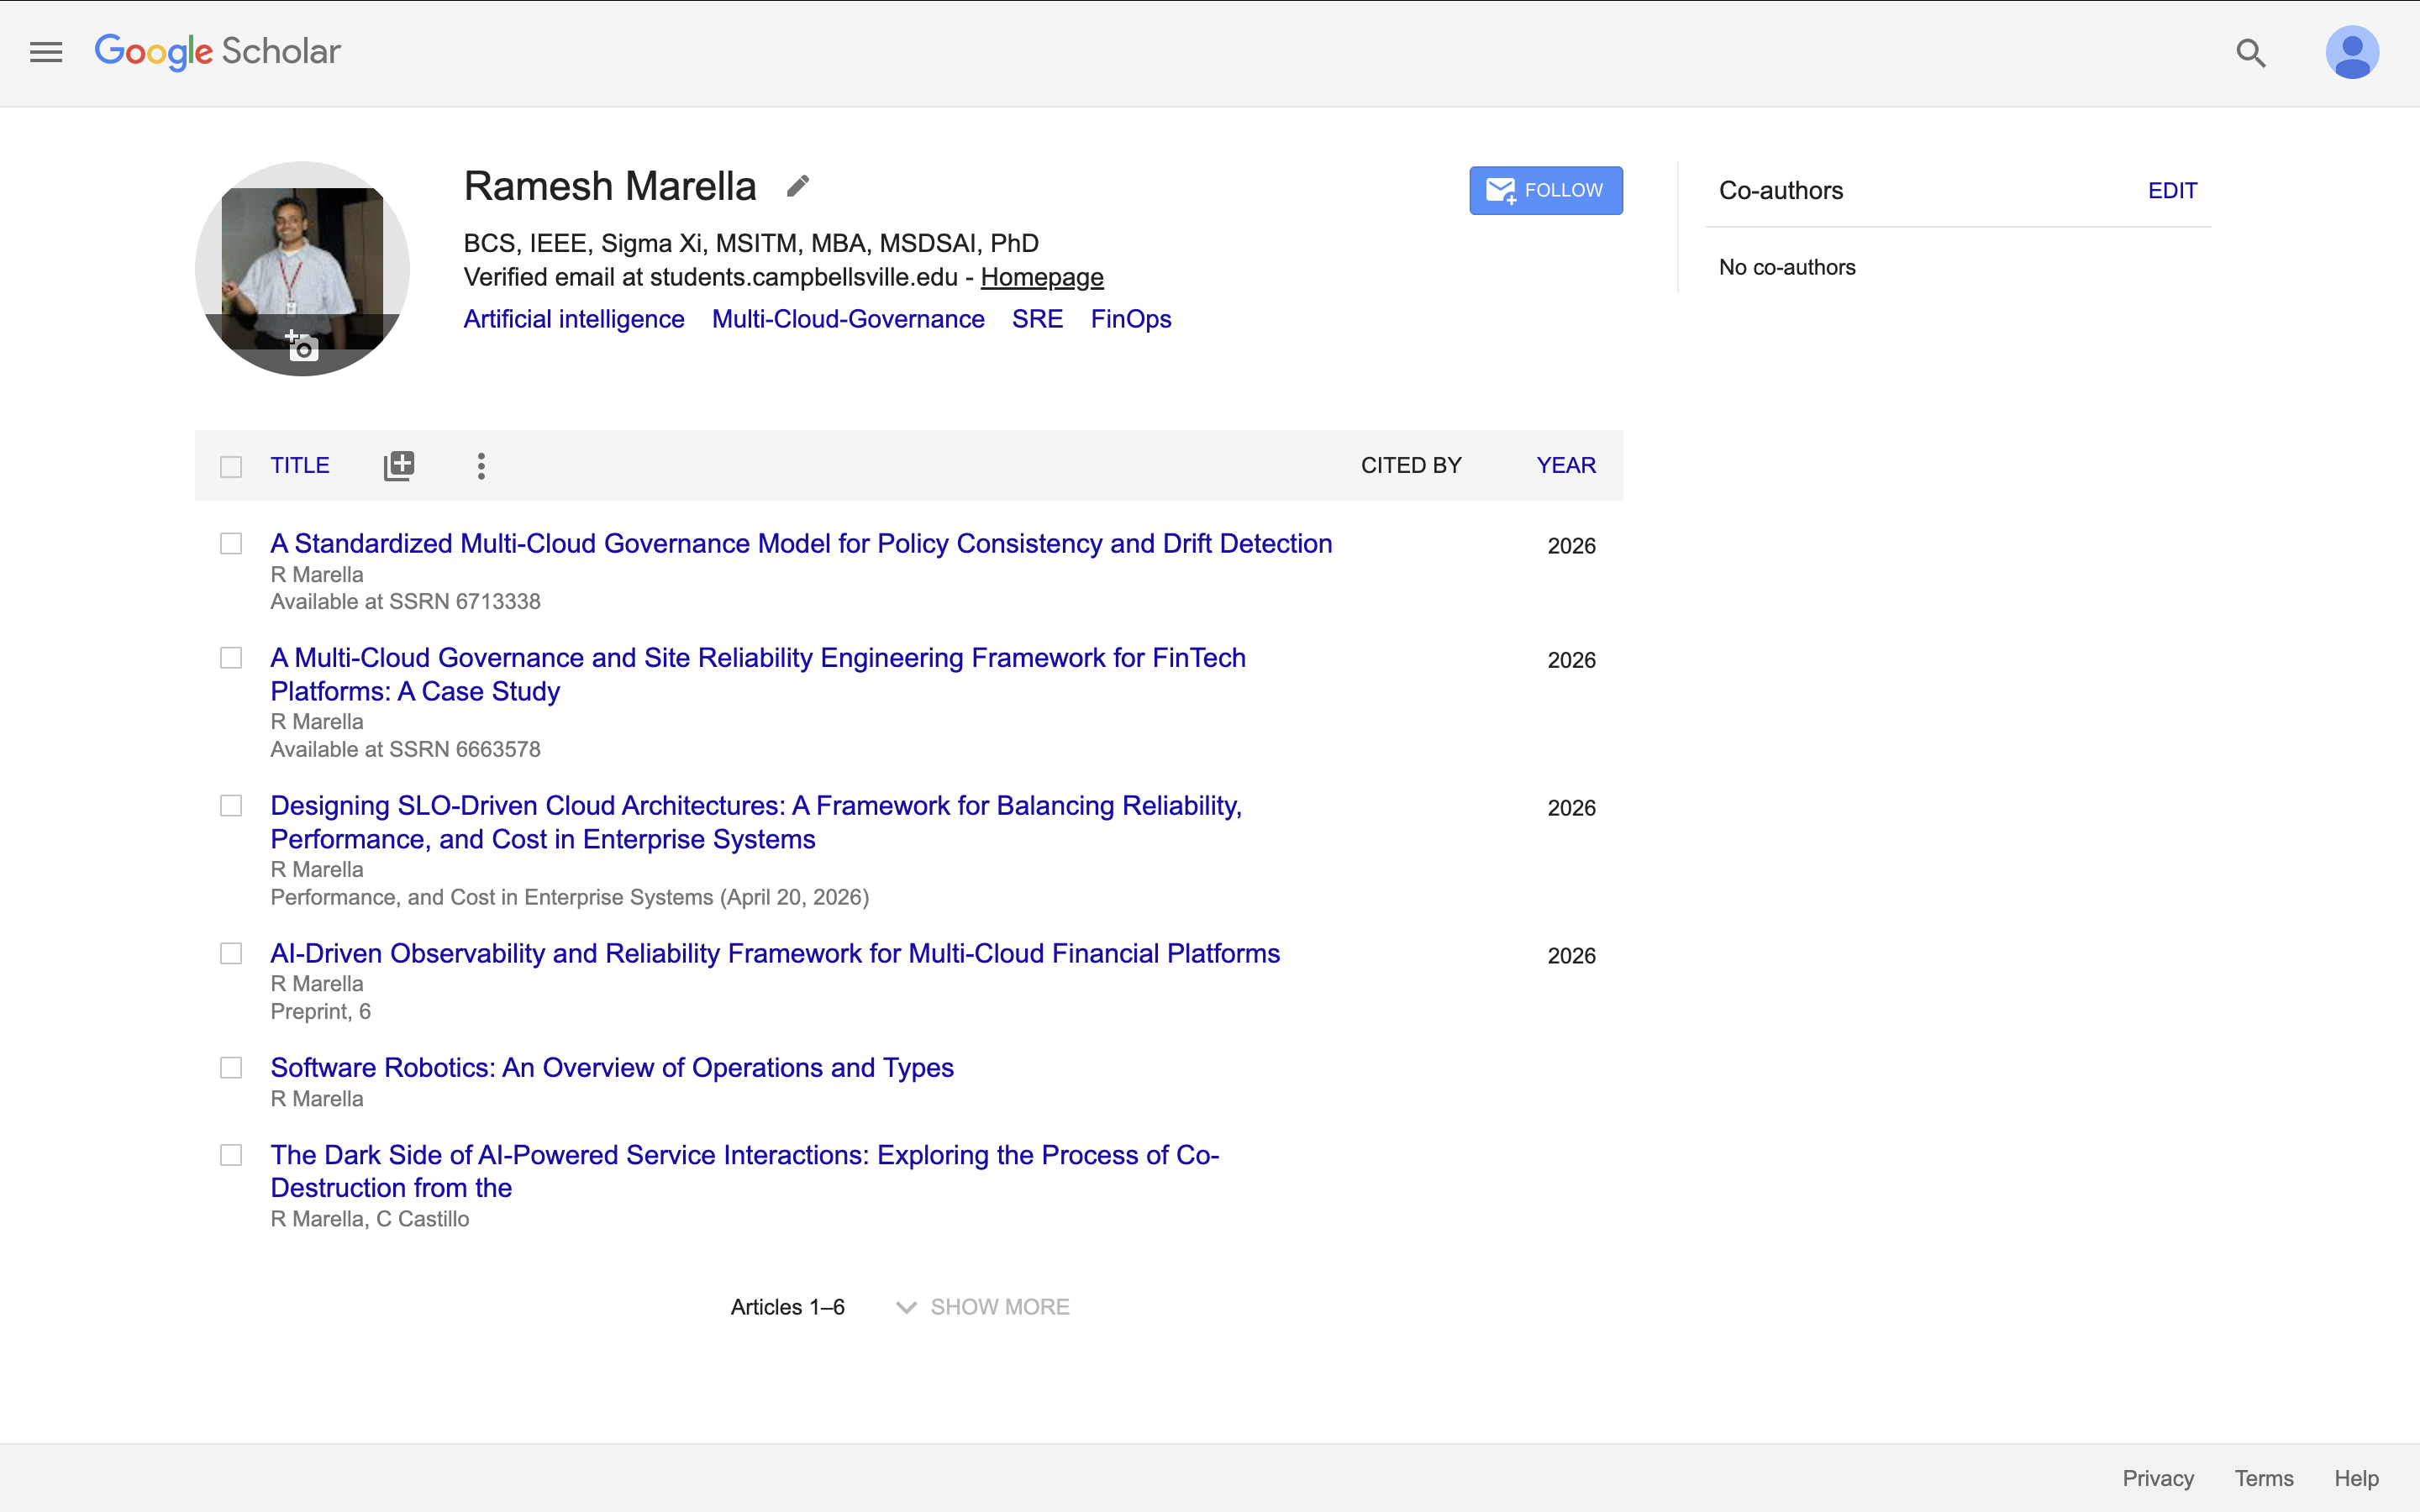Viewport: 2420px width, 1512px height.
Task: Sort articles by Year column
Action: 1566,465
